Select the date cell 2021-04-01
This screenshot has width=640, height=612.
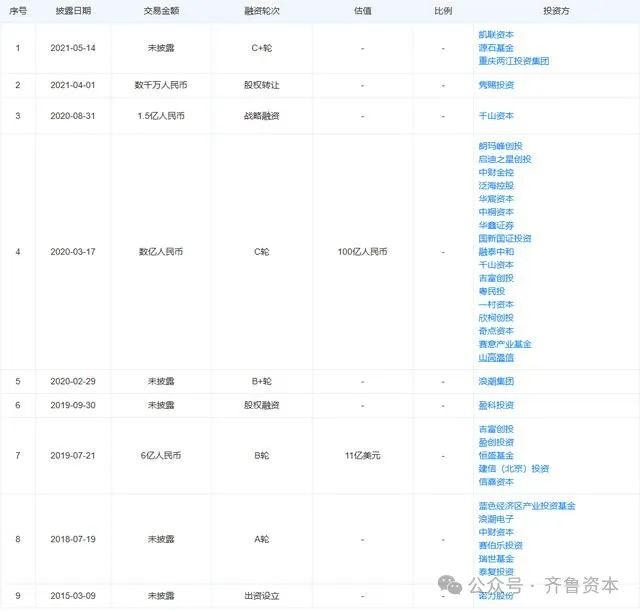73,85
